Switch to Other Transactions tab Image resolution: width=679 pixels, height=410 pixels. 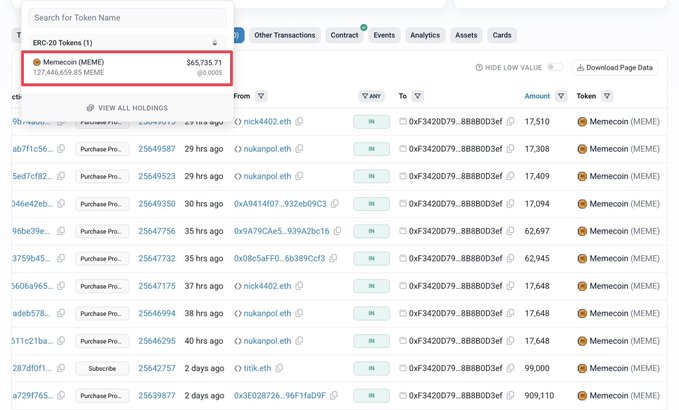tap(285, 35)
